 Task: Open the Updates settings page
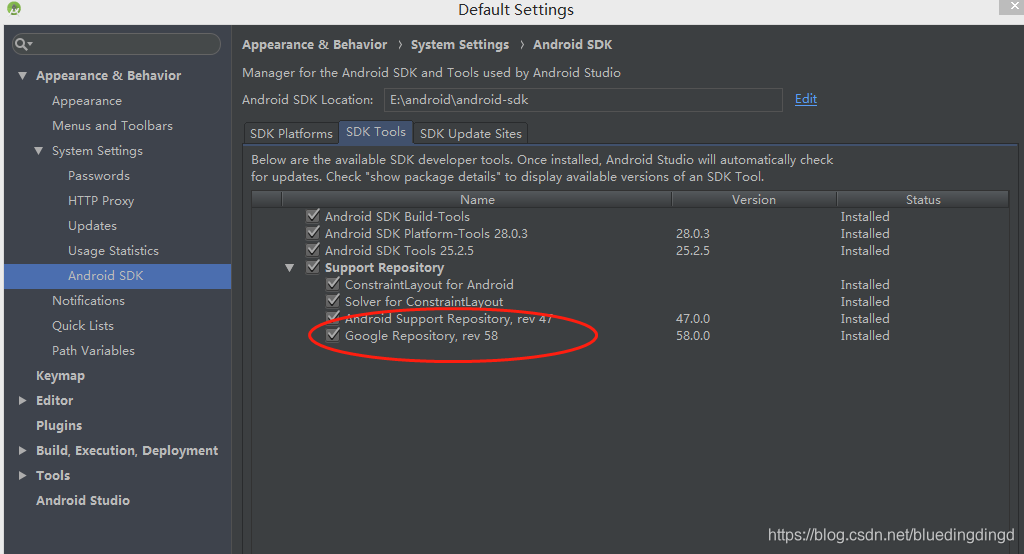[x=92, y=225]
